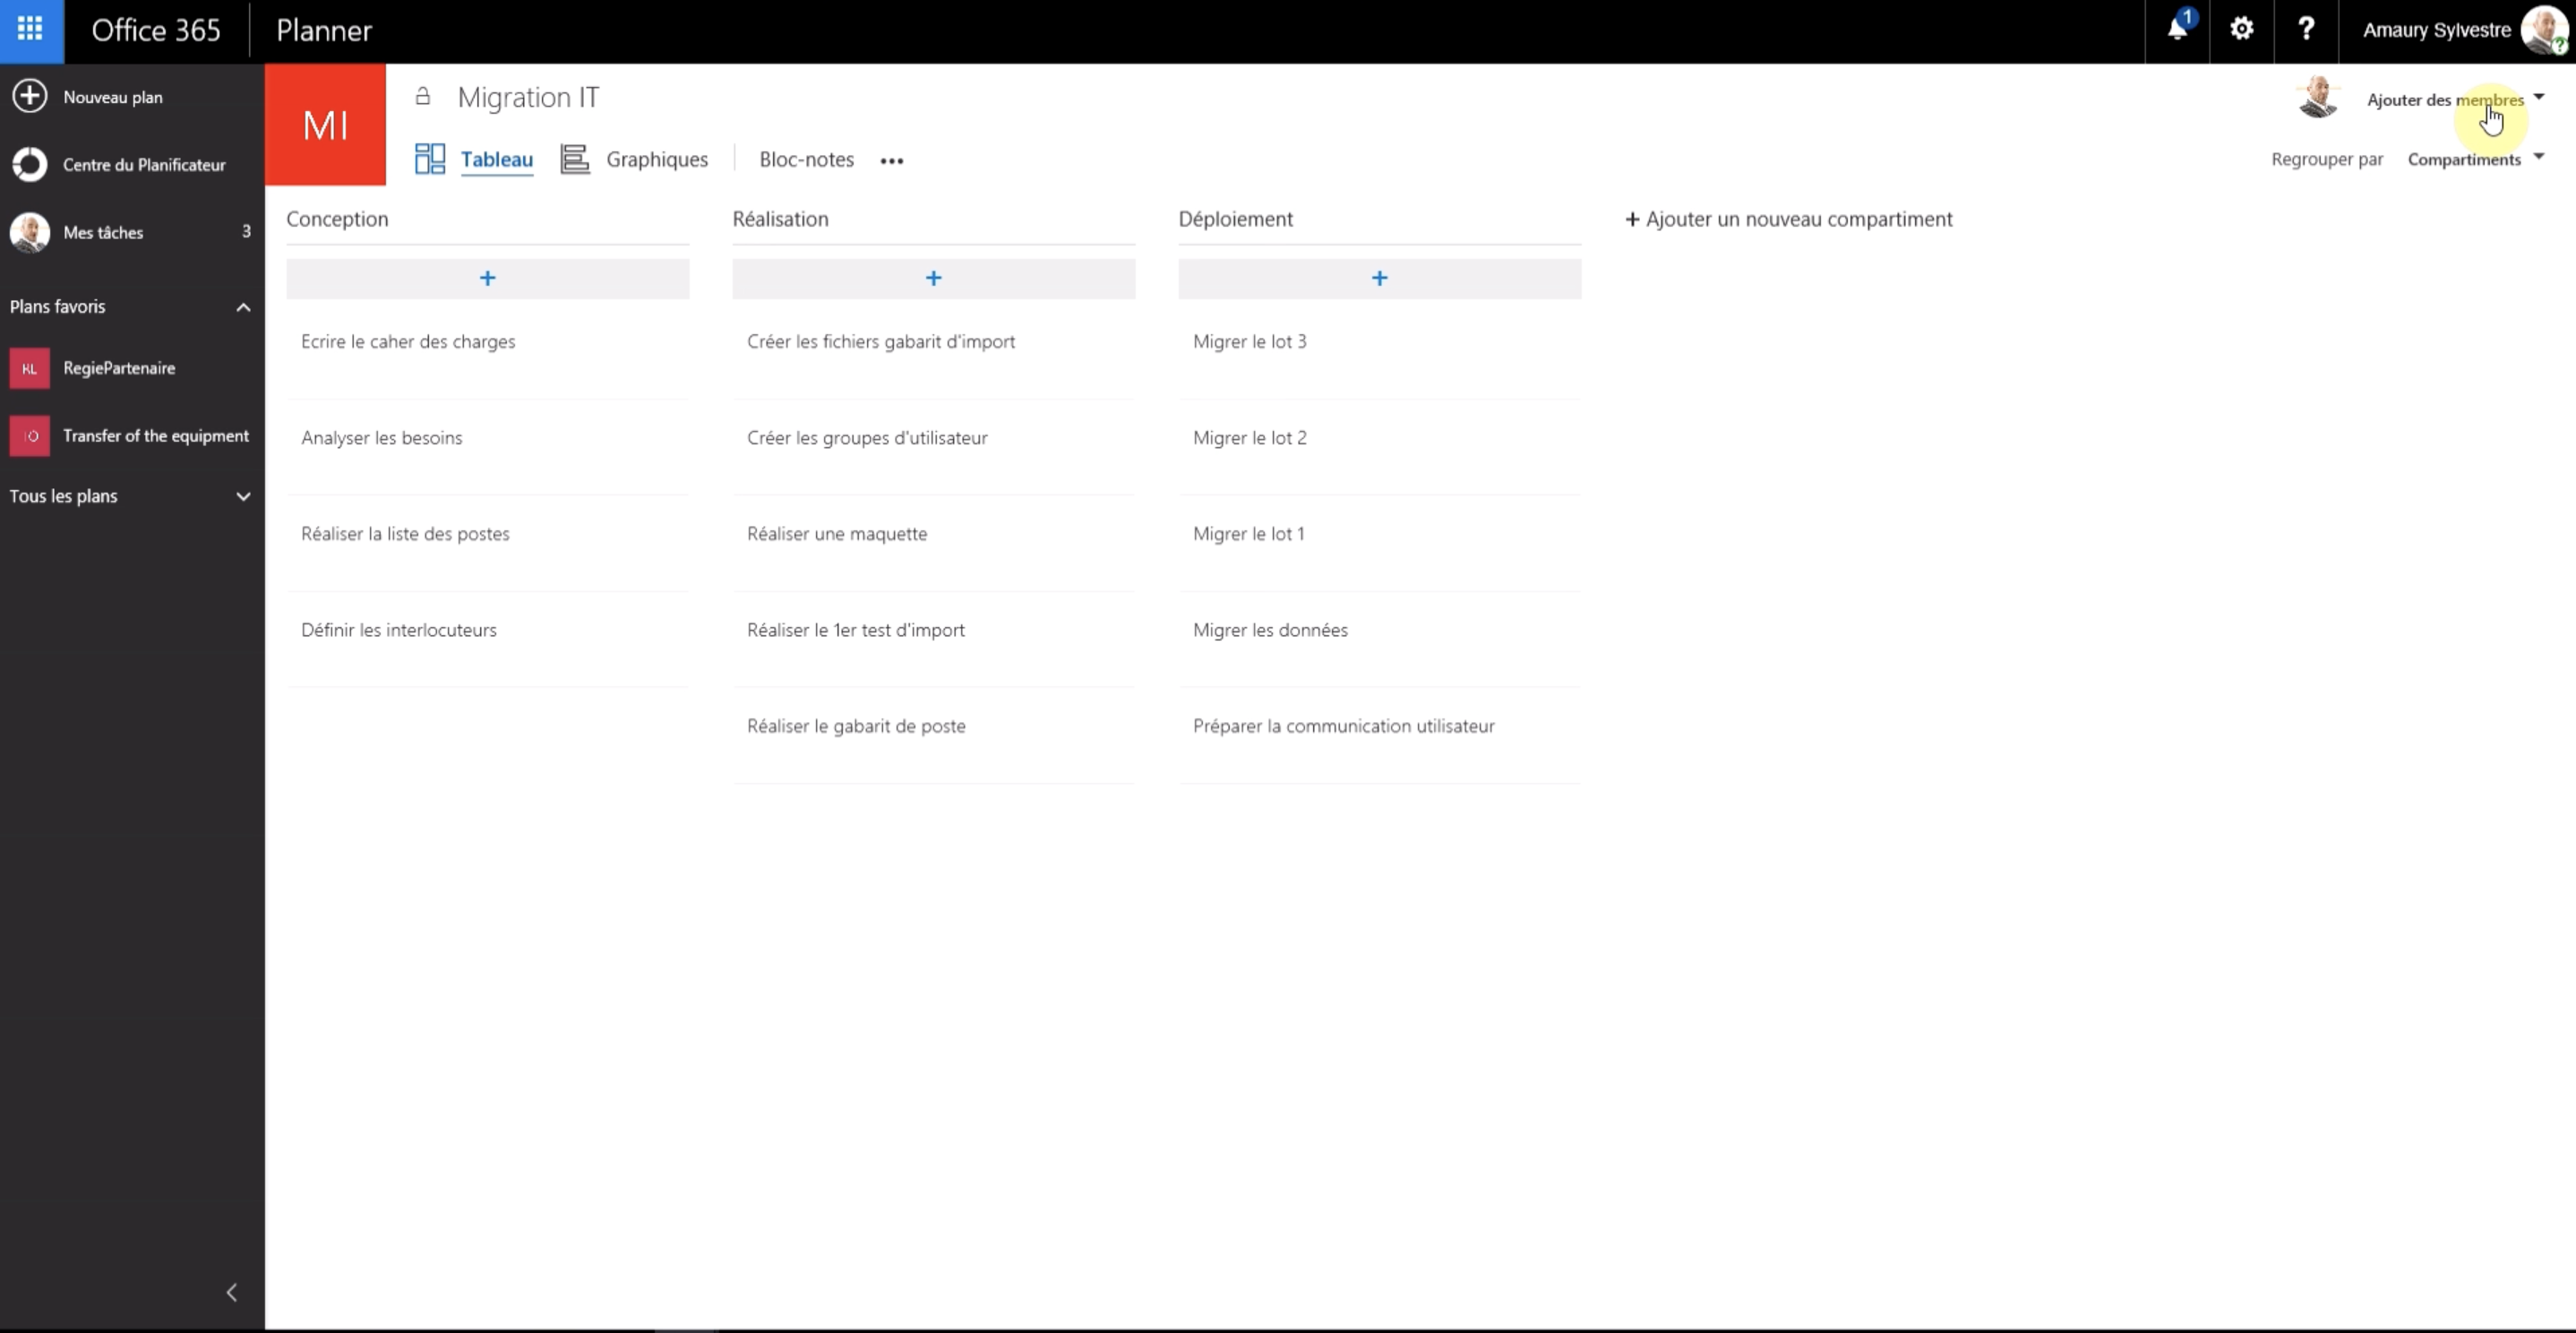This screenshot has height=1333, width=2576.
Task: Expand Plans favoris section
Action: point(243,306)
